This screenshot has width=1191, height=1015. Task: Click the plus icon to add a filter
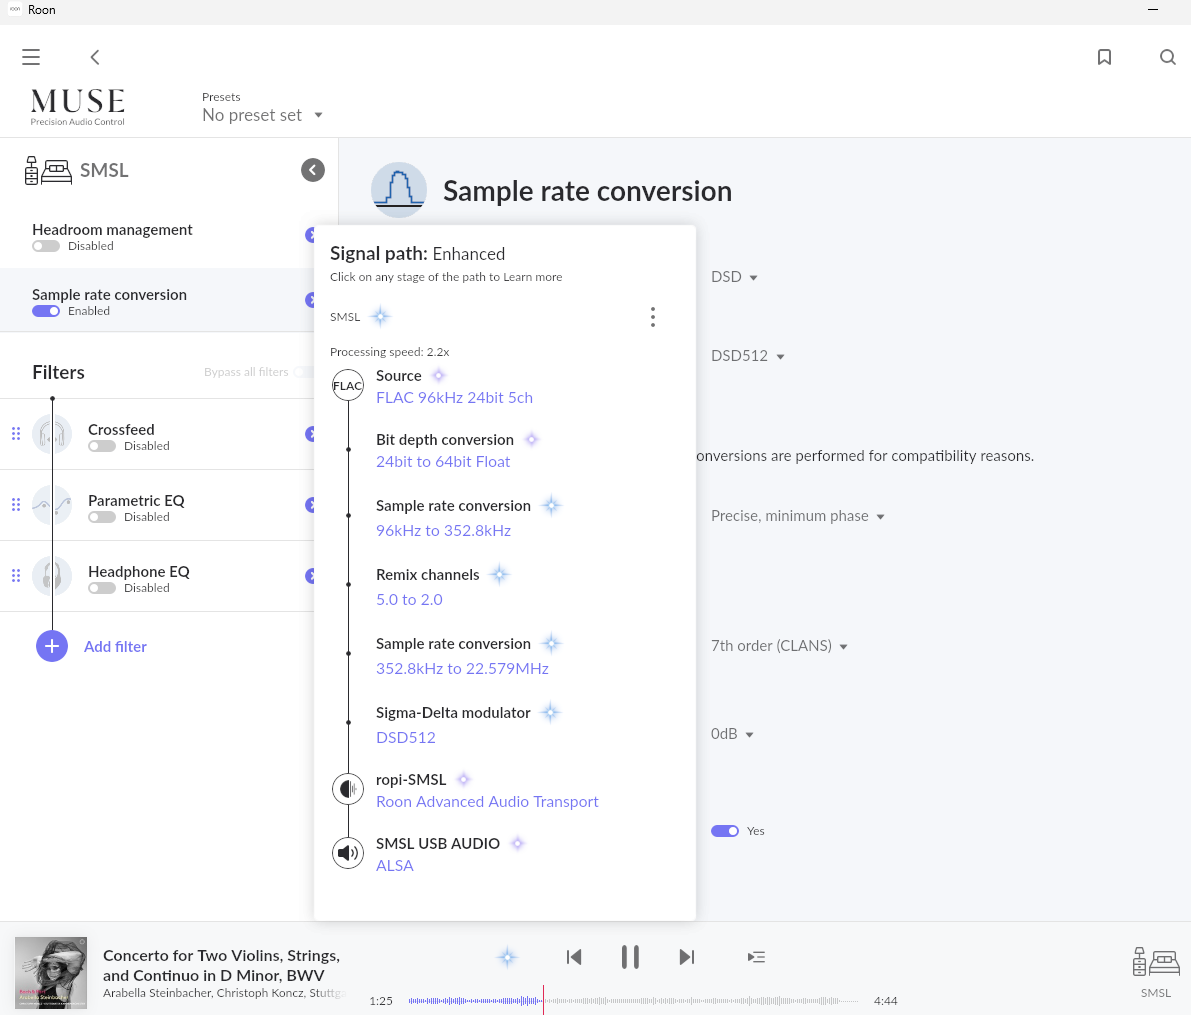point(52,647)
